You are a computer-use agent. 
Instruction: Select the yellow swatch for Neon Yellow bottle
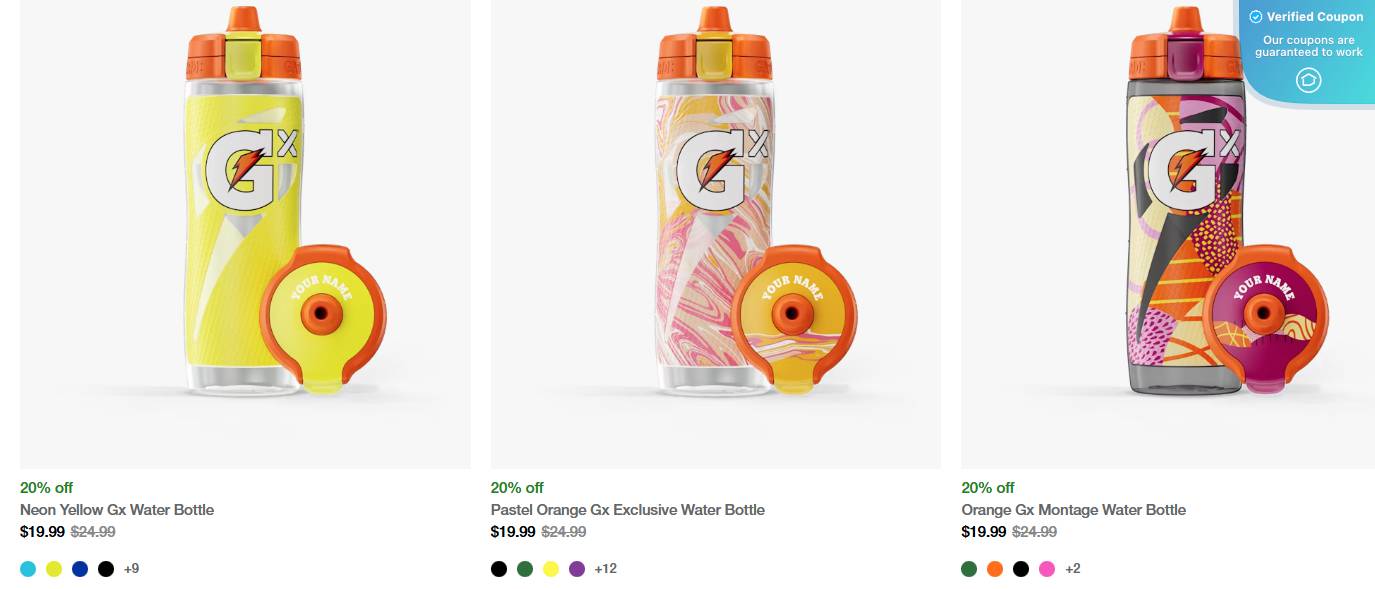tap(53, 568)
